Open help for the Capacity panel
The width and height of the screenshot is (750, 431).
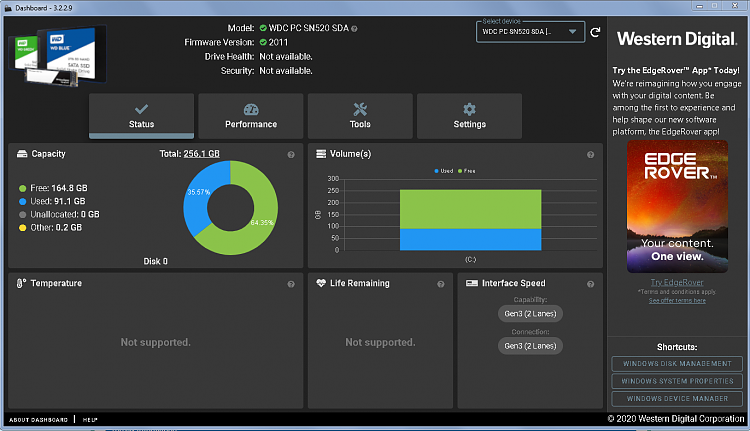coord(291,155)
